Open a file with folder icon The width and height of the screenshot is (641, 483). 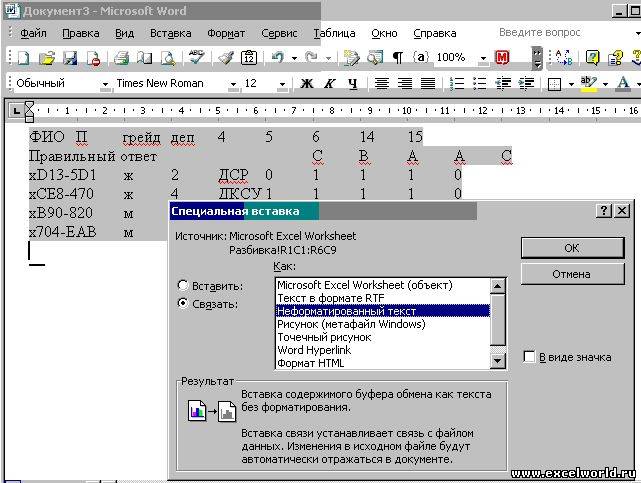point(47,58)
